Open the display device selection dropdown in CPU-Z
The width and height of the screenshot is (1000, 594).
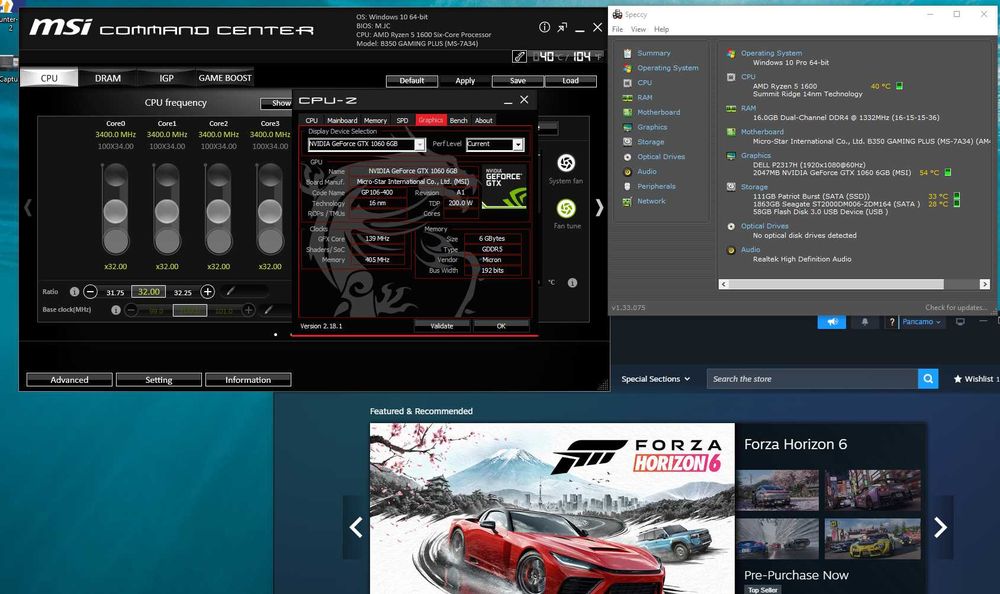(419, 145)
